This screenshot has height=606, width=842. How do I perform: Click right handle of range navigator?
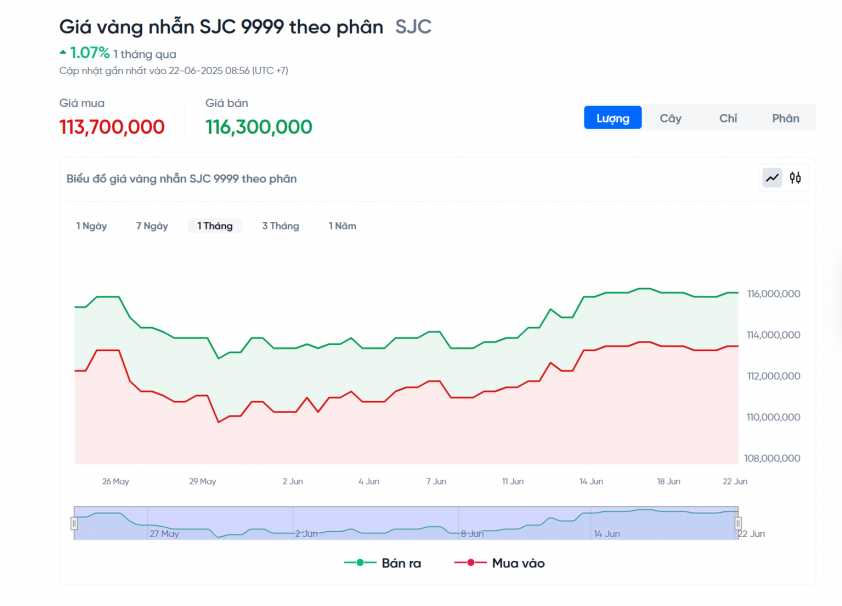[738, 523]
